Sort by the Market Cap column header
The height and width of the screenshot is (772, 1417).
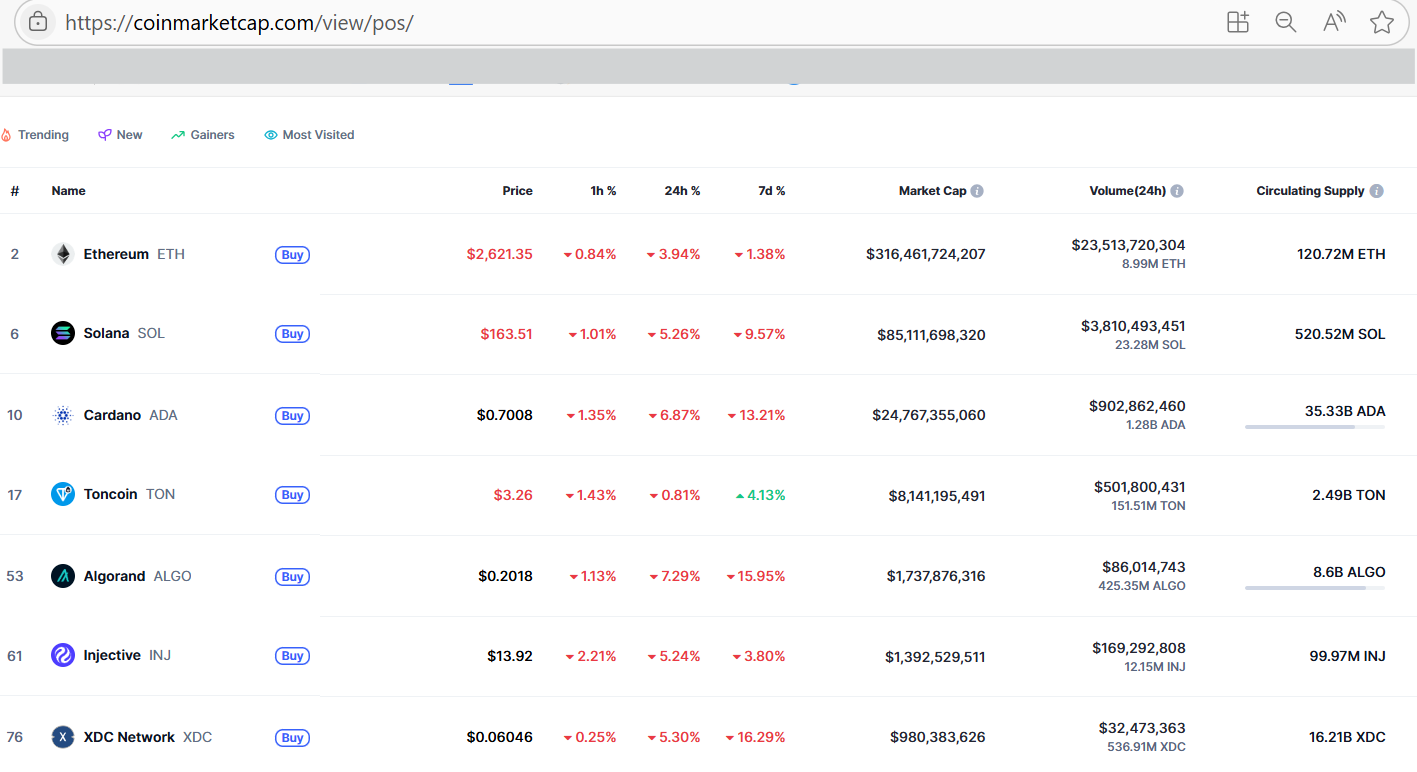tap(932, 191)
